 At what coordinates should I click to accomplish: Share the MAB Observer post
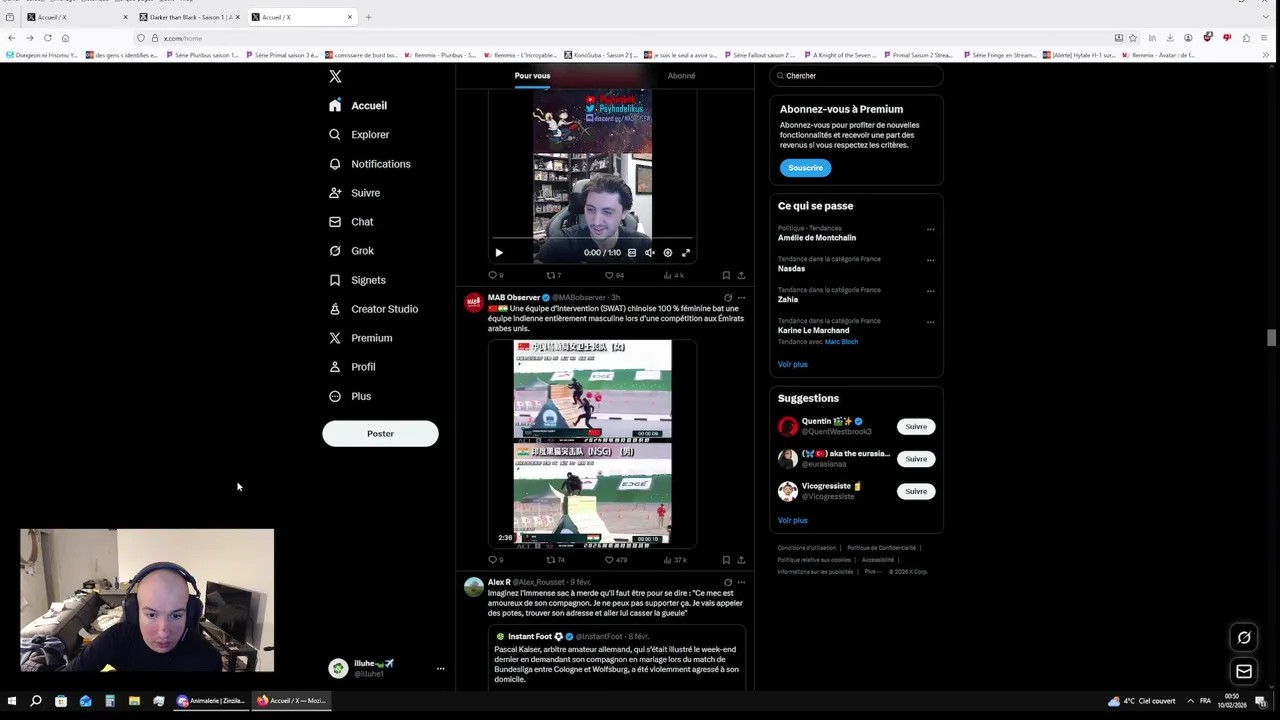point(741,560)
